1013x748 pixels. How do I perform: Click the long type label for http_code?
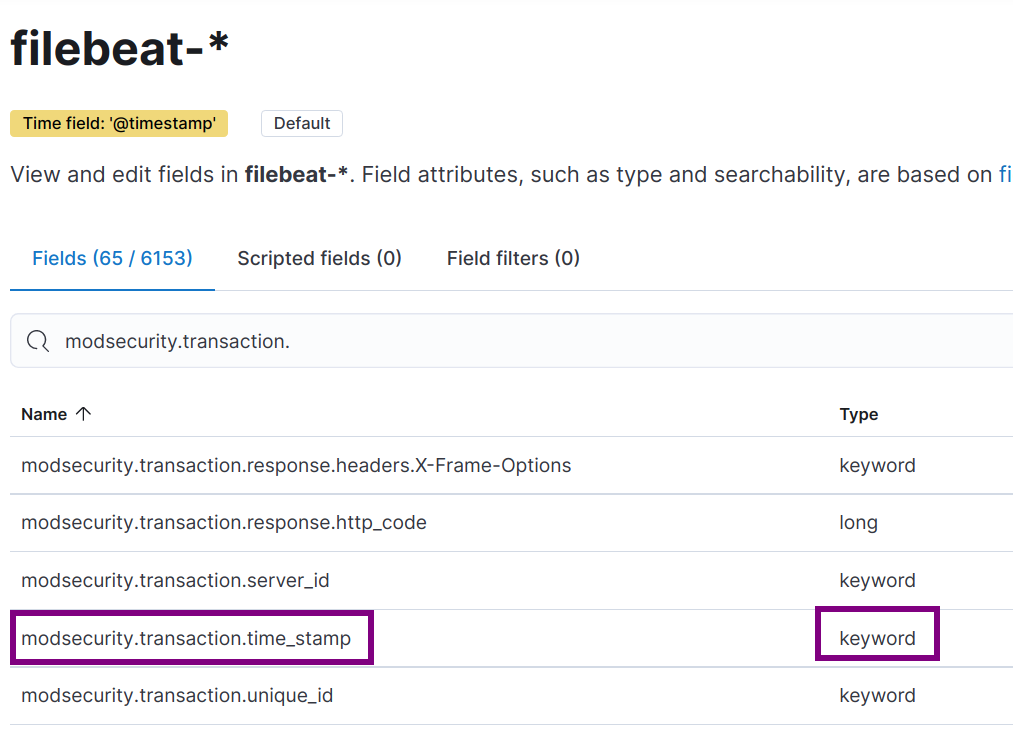(859, 522)
